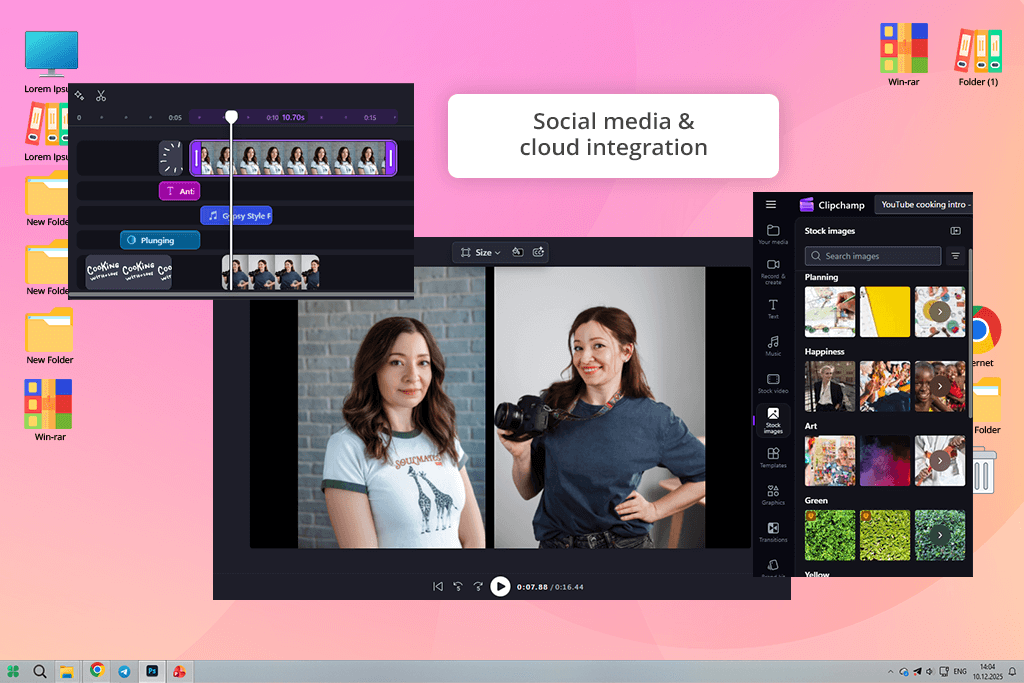Show more Planning stock images
Image resolution: width=1024 pixels, height=683 pixels.
click(x=940, y=311)
